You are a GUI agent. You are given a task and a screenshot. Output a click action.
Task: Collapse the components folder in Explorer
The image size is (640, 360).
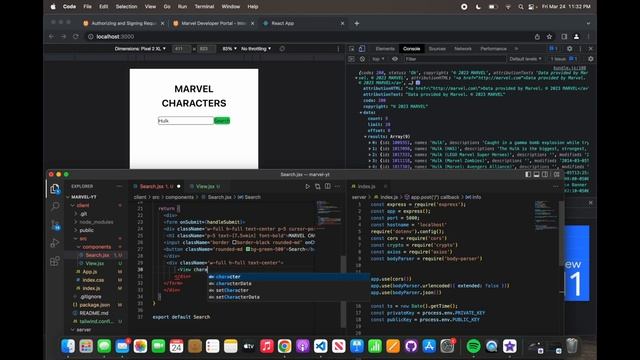97,247
